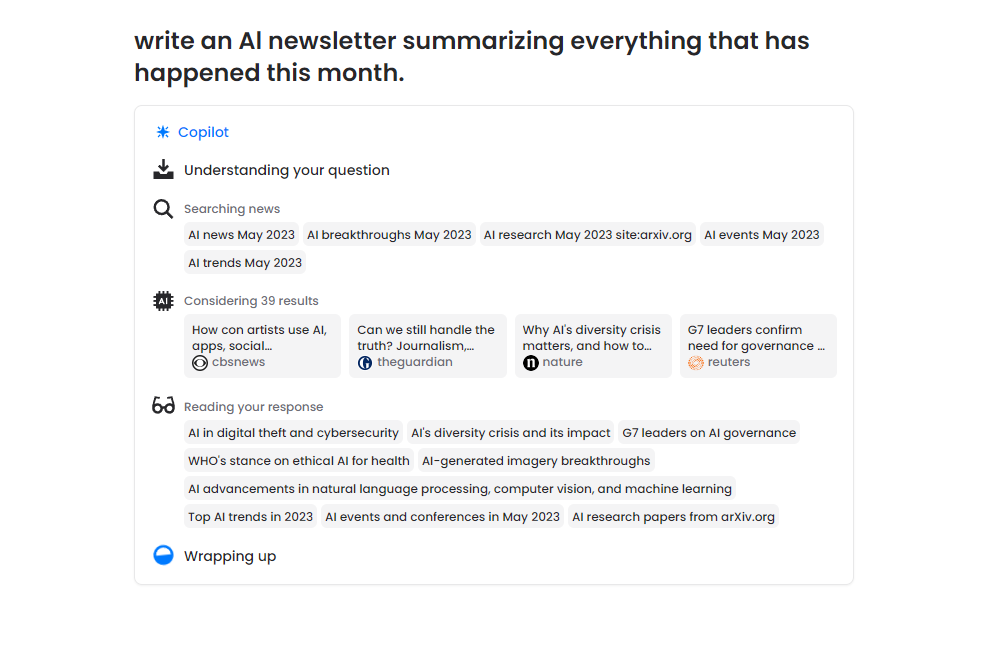Expand the 'Considering 39 results' section
This screenshot has height=669, width=1002.
251,301
